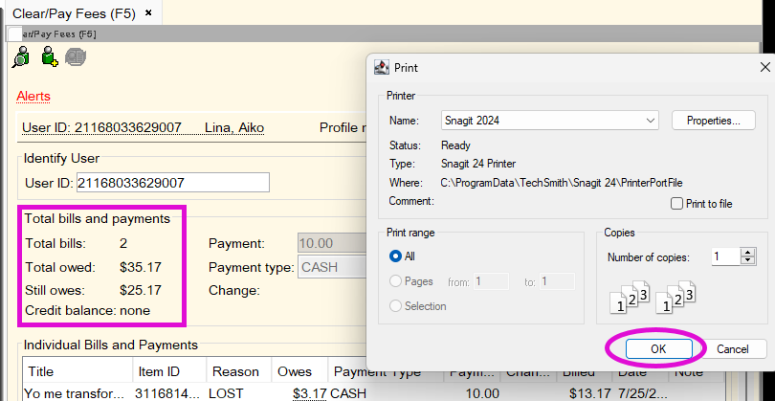Open printer Properties
775x401 pixels.
coord(713,120)
